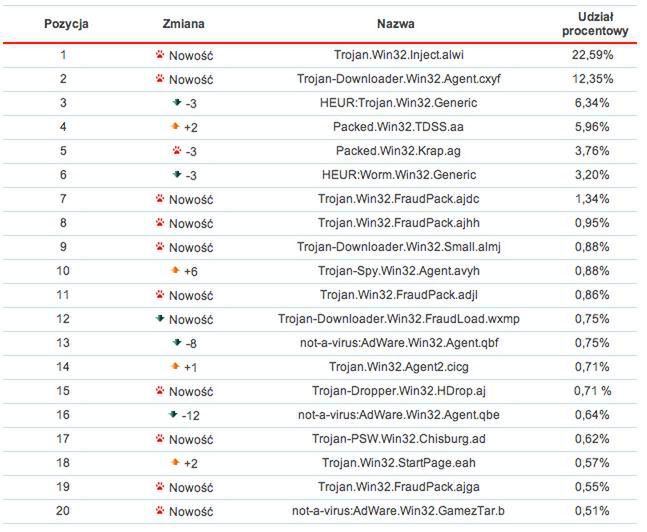
Task: Click red paw icon beside Packed.Win32.Krap.ag
Action: coord(177,151)
